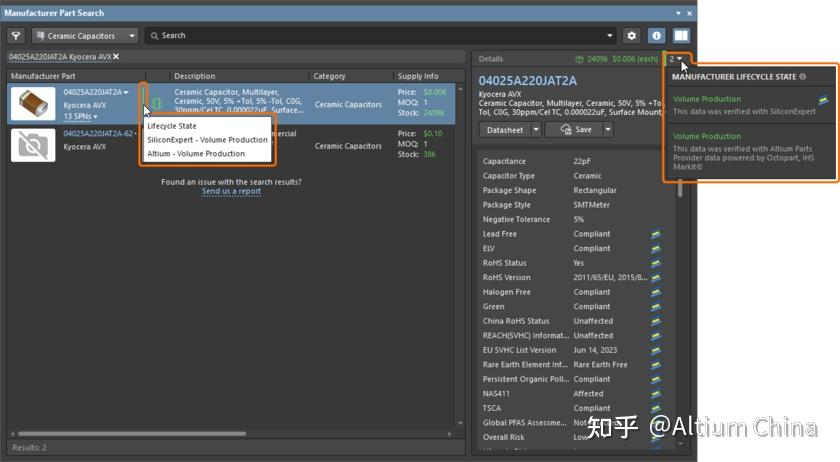The width and height of the screenshot is (840, 462).
Task: Click the green component models icon in first row
Action: [x=157, y=103]
